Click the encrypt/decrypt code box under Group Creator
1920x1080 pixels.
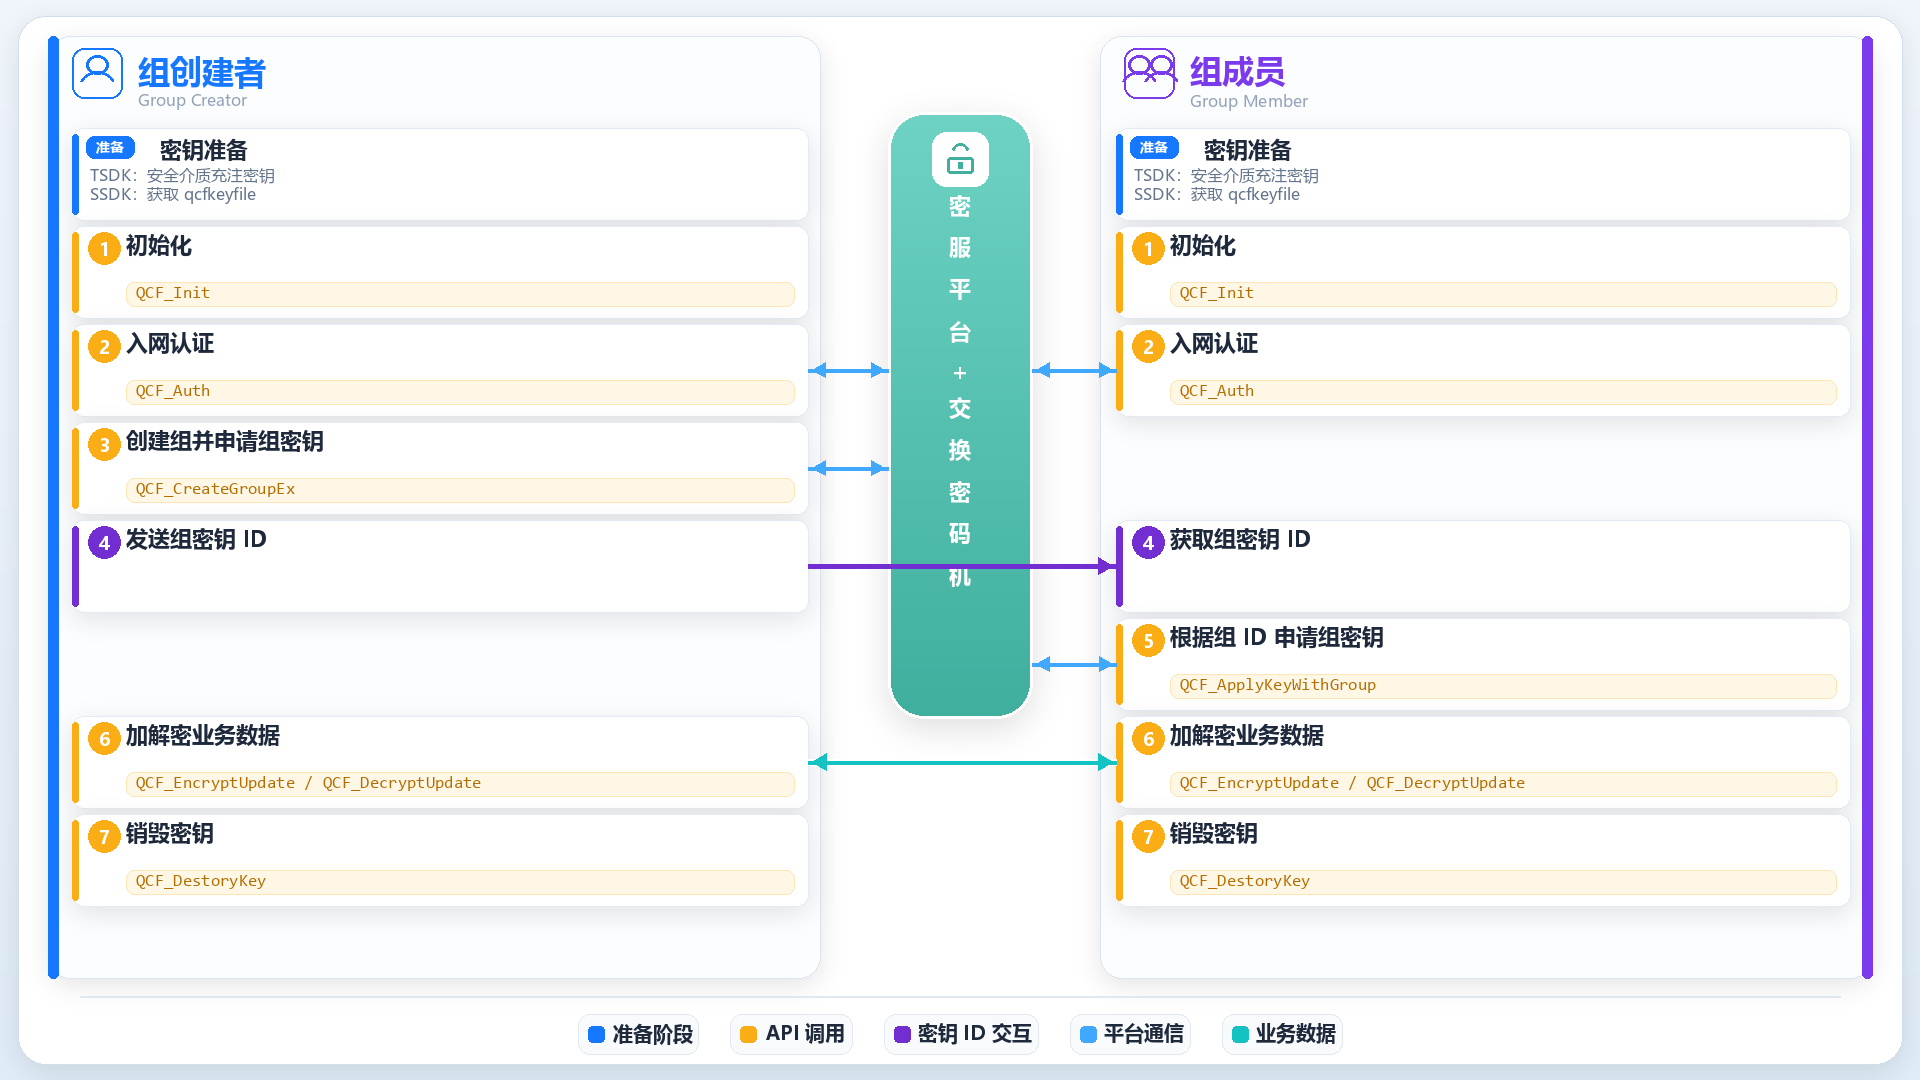pos(460,783)
